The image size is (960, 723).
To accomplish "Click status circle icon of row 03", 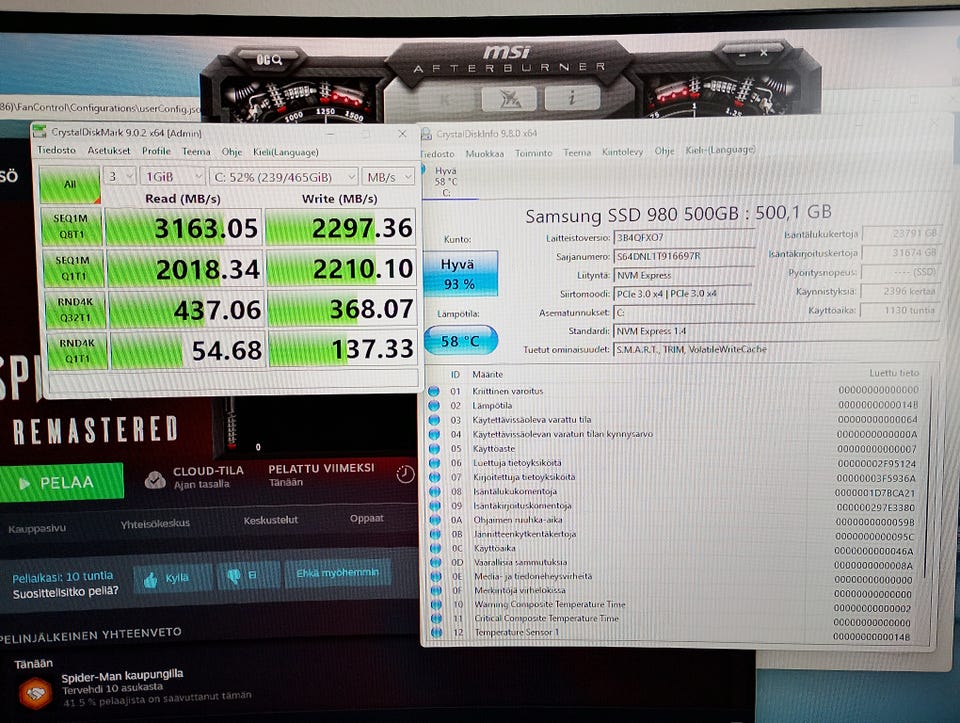I will pos(434,420).
